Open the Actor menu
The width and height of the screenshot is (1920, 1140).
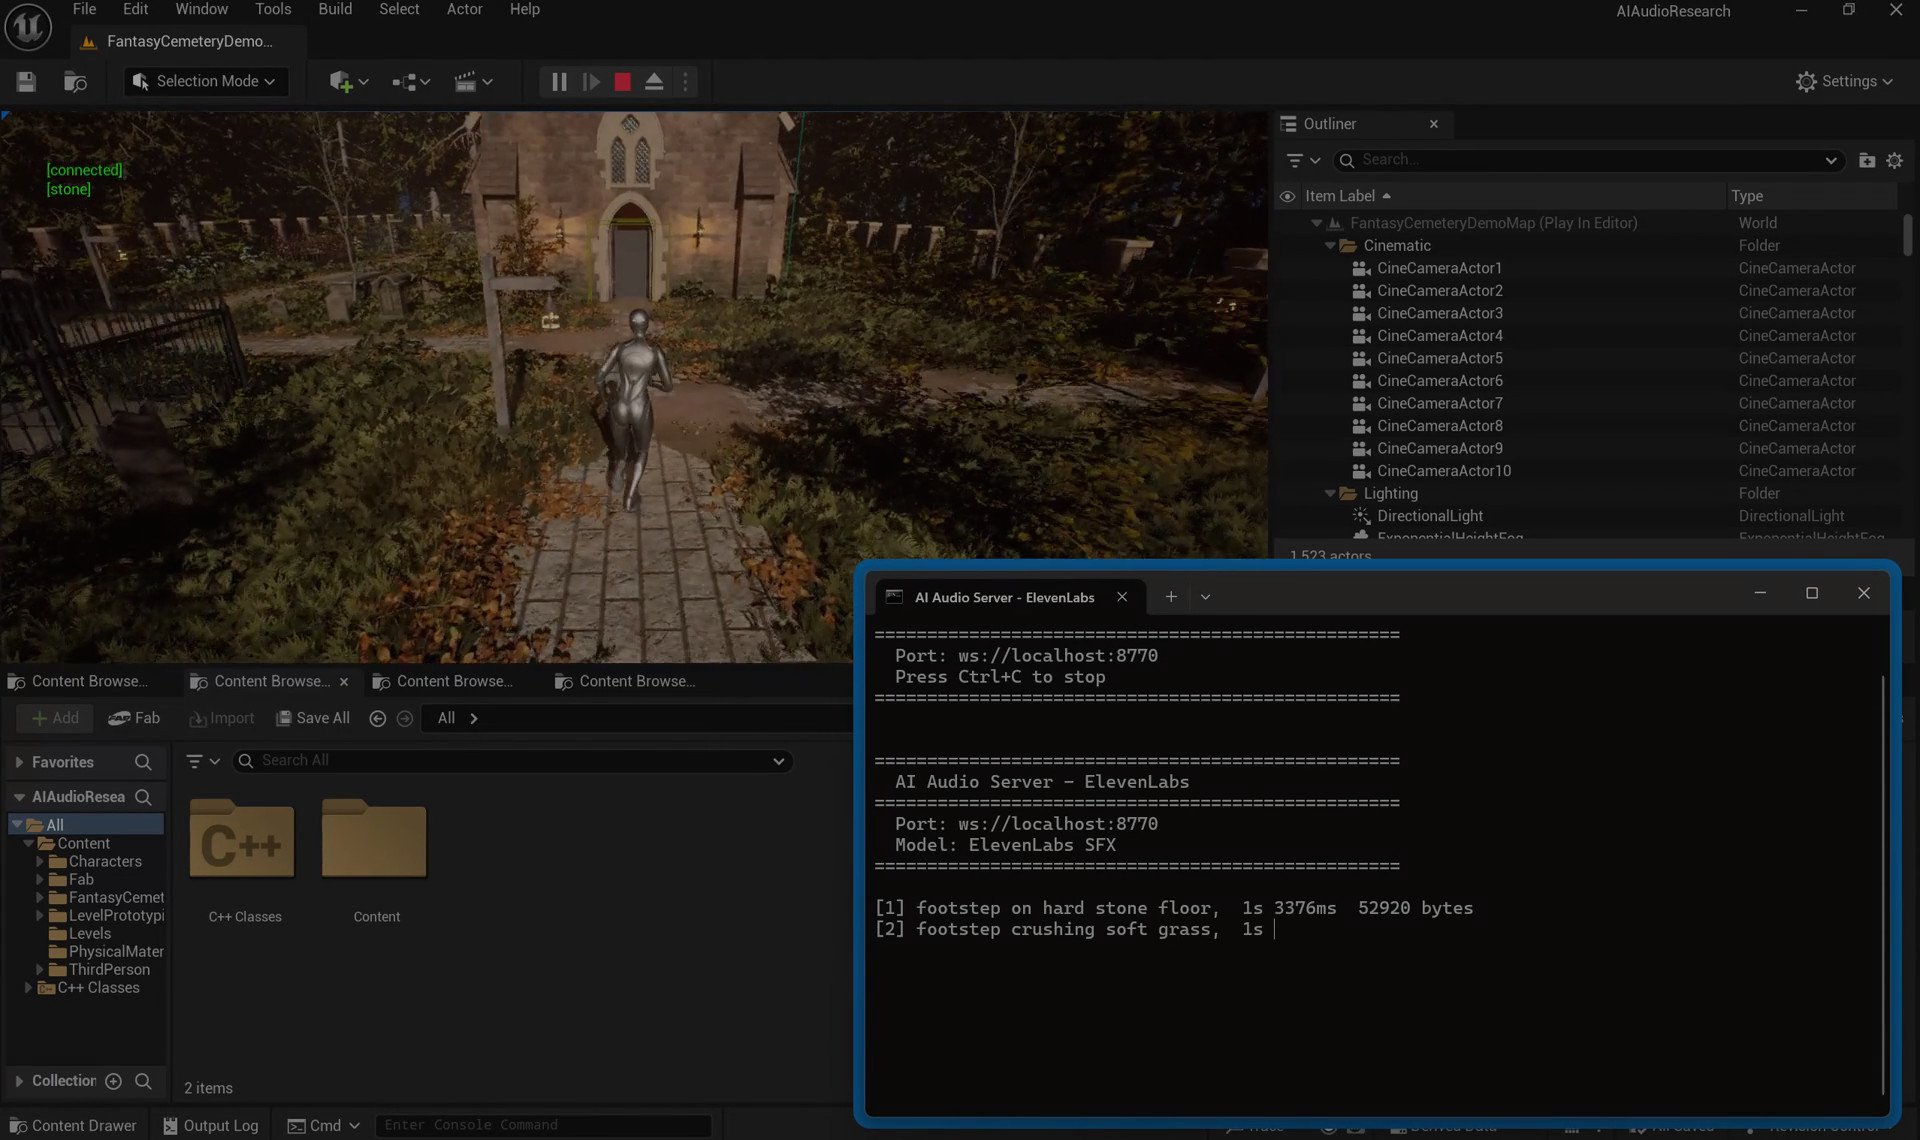464,9
